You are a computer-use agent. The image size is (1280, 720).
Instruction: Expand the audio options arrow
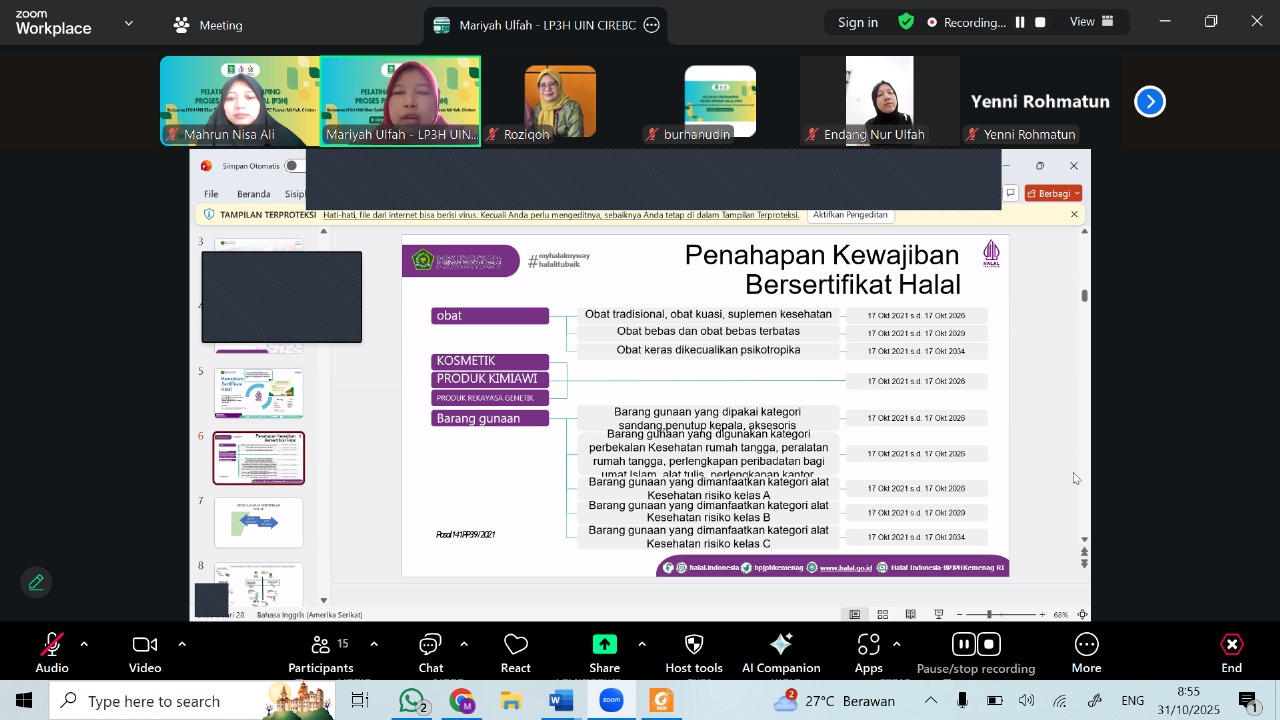pos(84,644)
